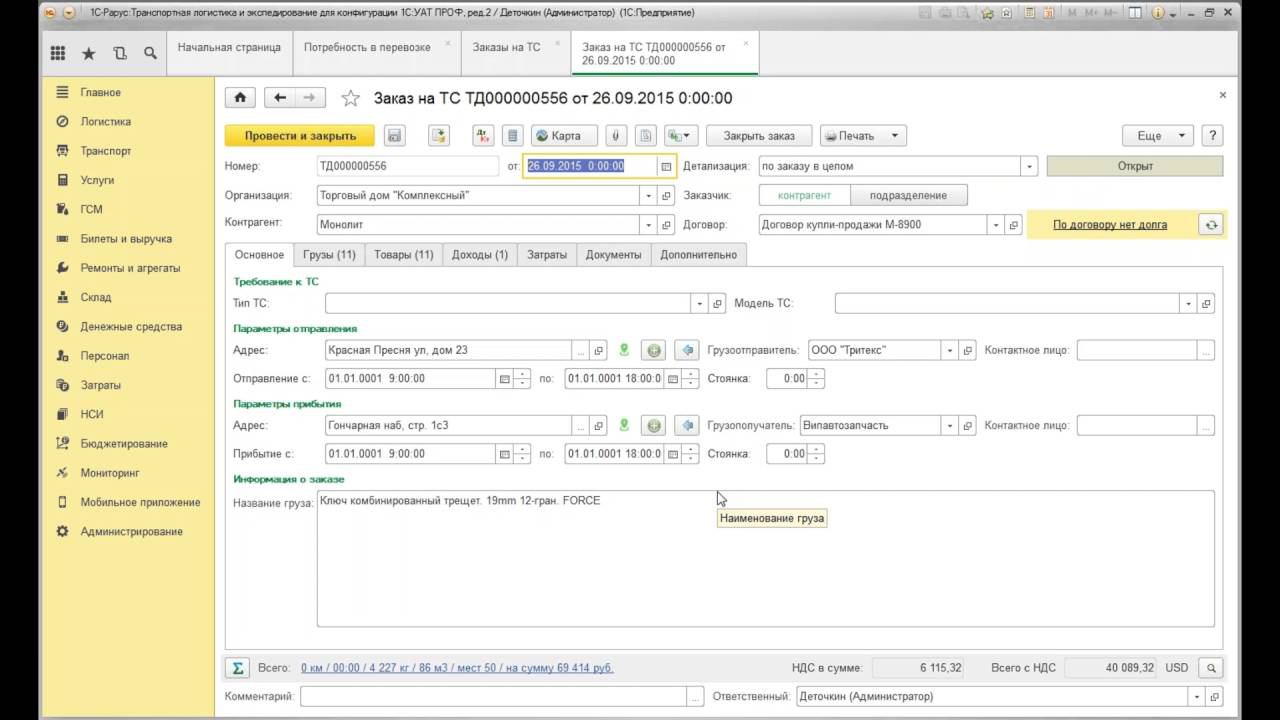Click the green round button for departure address
This screenshot has width=1280, height=720.
pos(654,350)
